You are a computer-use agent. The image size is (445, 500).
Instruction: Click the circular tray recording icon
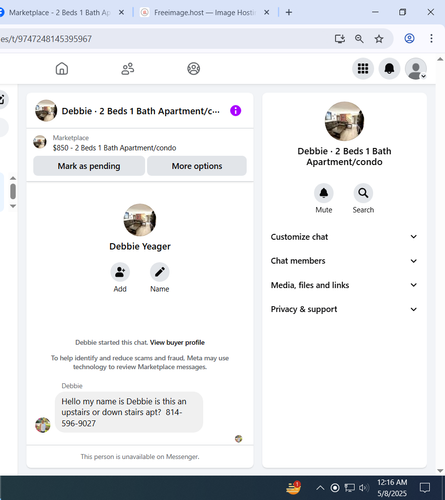pos(335,488)
